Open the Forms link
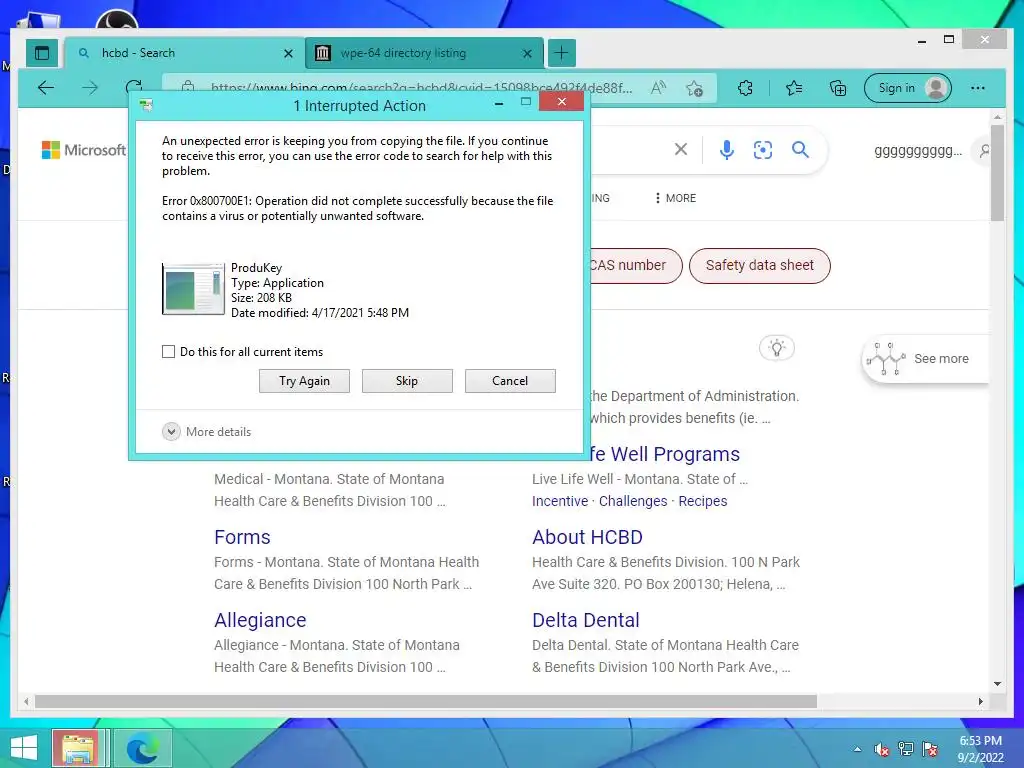Screen dimensions: 1024x768 tap(242, 537)
